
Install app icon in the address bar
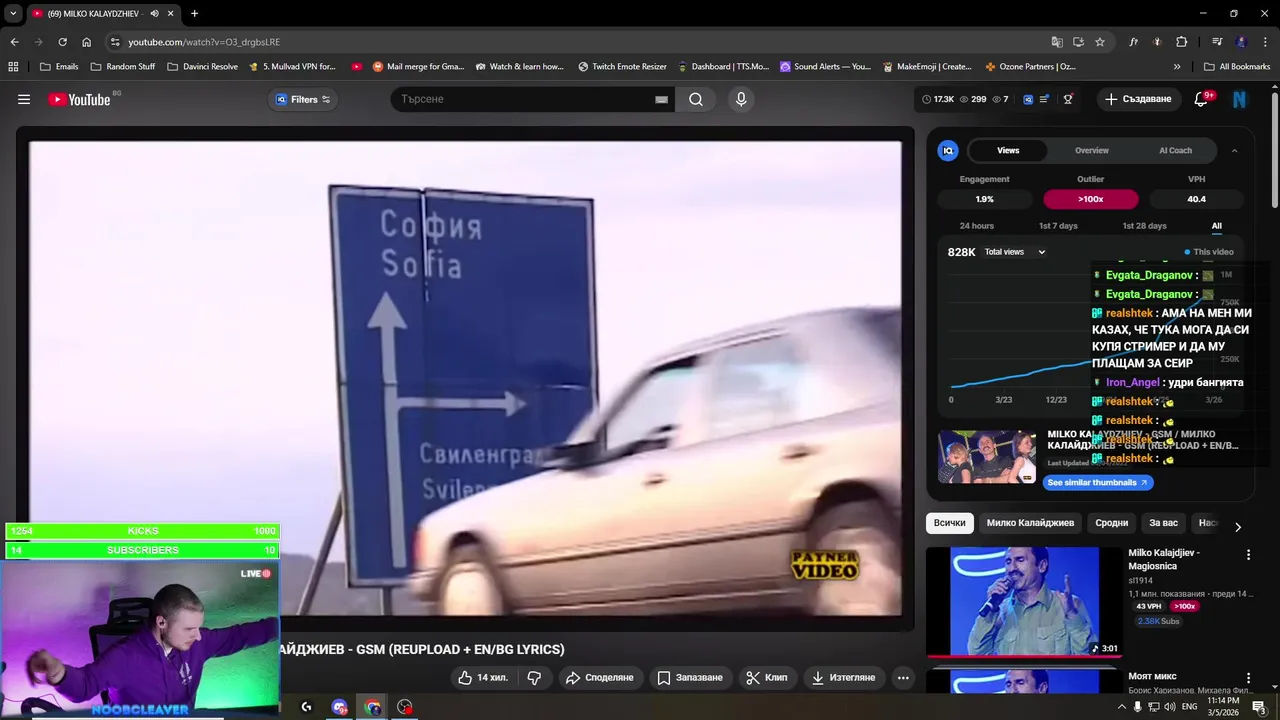tap(1078, 42)
